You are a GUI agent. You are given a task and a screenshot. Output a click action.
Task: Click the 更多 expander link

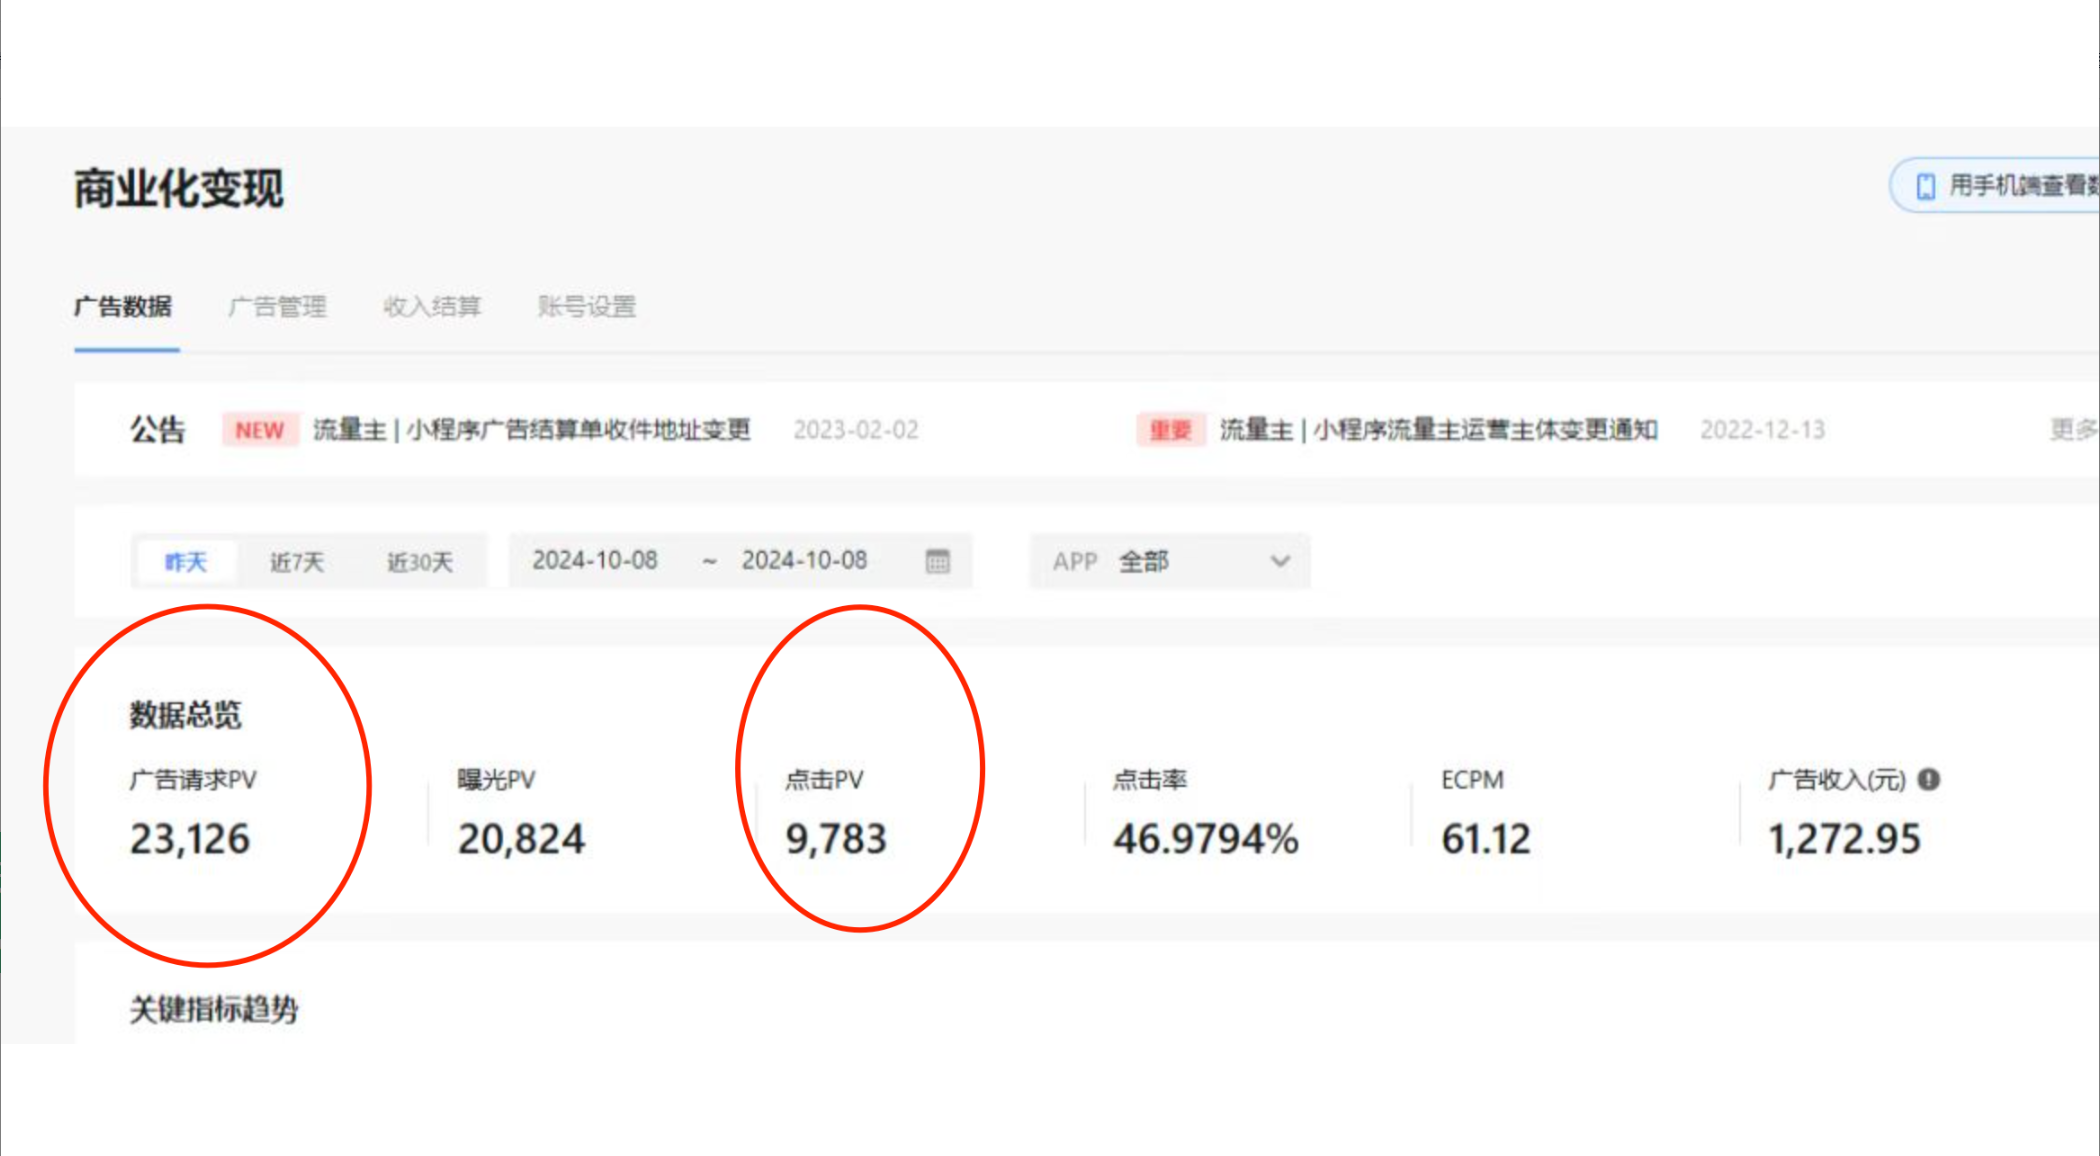(x=2072, y=430)
